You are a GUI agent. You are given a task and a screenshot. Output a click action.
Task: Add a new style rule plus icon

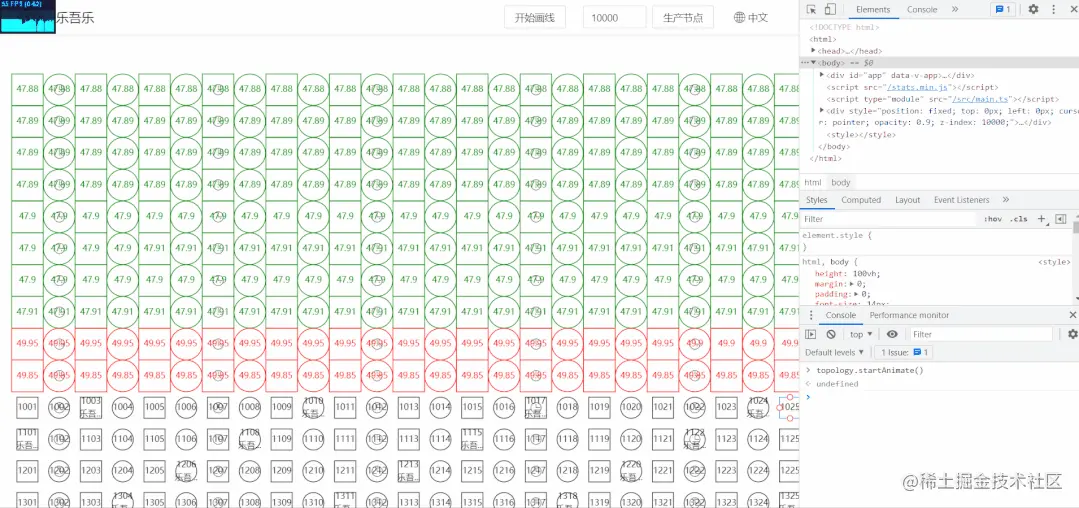coord(1041,219)
